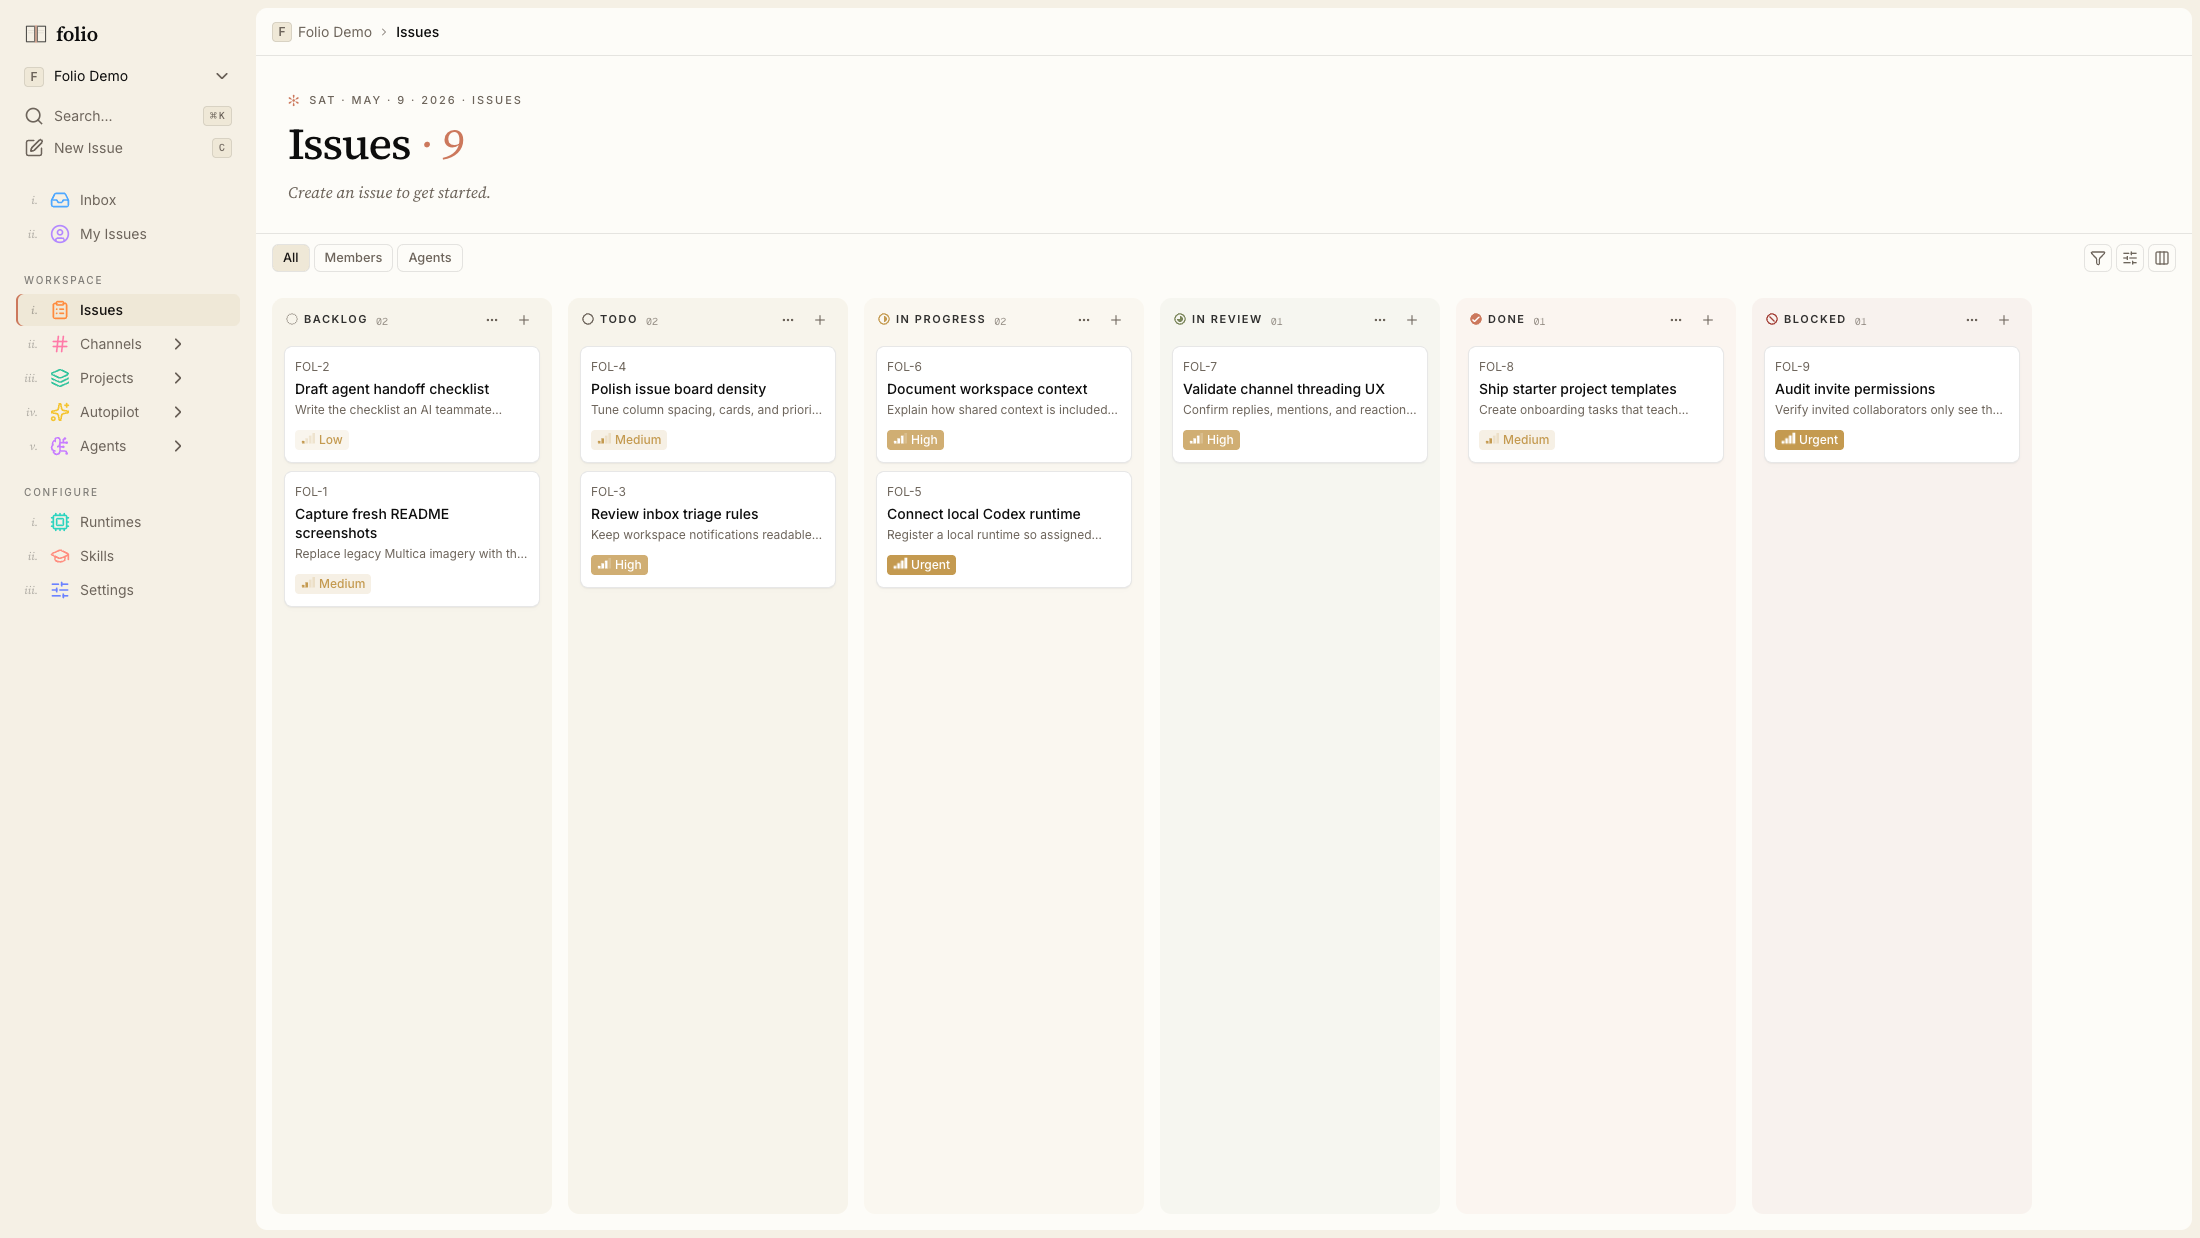Open the Inbox
The height and width of the screenshot is (1238, 2200).
128,200
